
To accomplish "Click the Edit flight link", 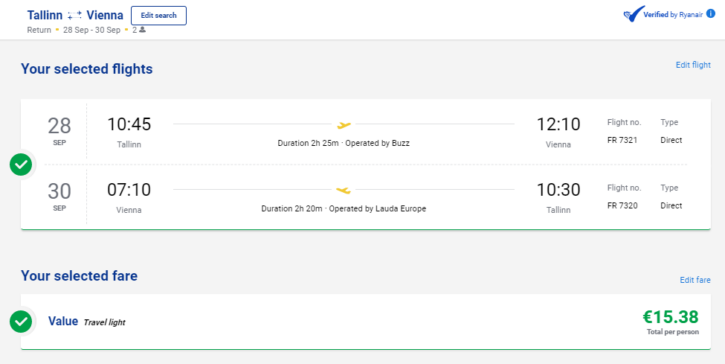I will pos(693,65).
